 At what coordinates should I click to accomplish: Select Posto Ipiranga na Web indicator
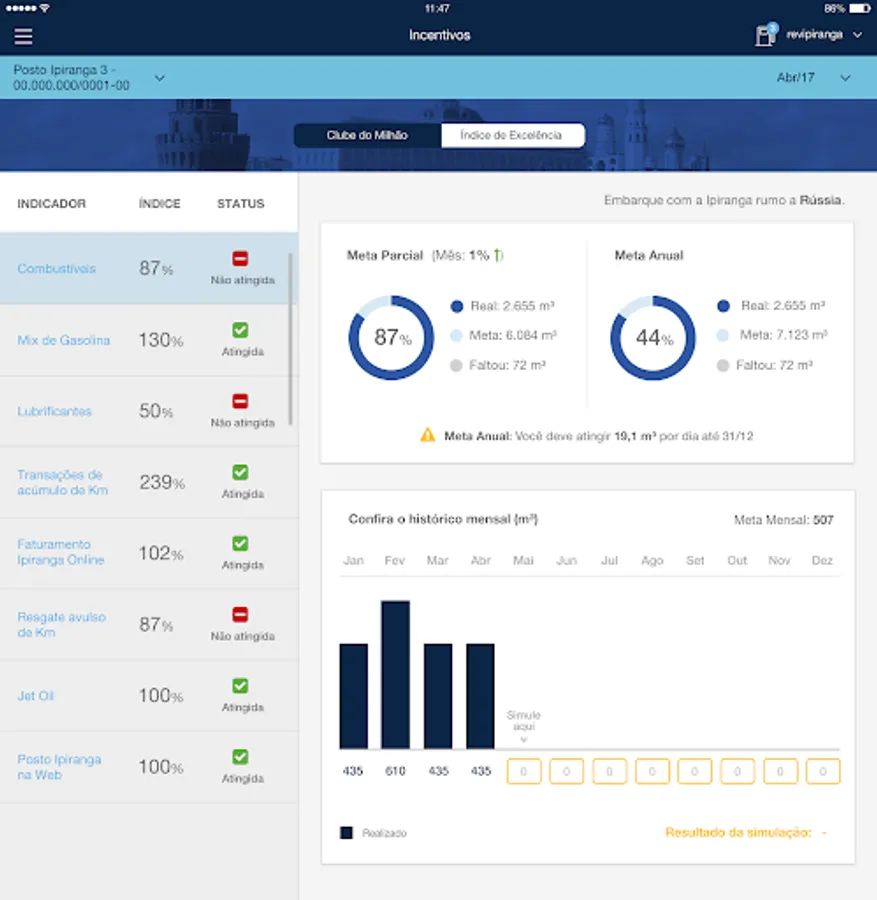pos(149,767)
